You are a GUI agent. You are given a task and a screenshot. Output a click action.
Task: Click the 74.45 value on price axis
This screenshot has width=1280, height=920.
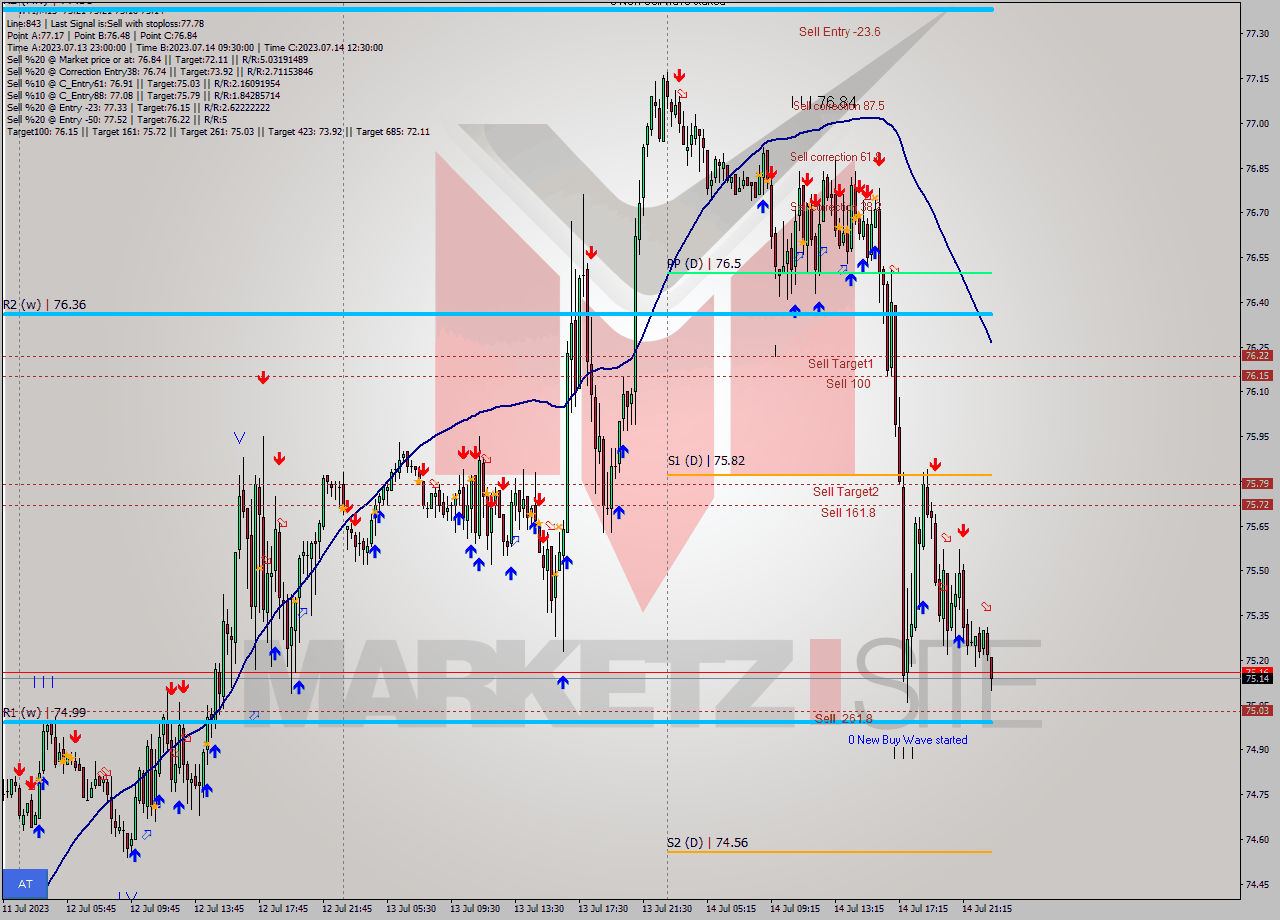1257,884
